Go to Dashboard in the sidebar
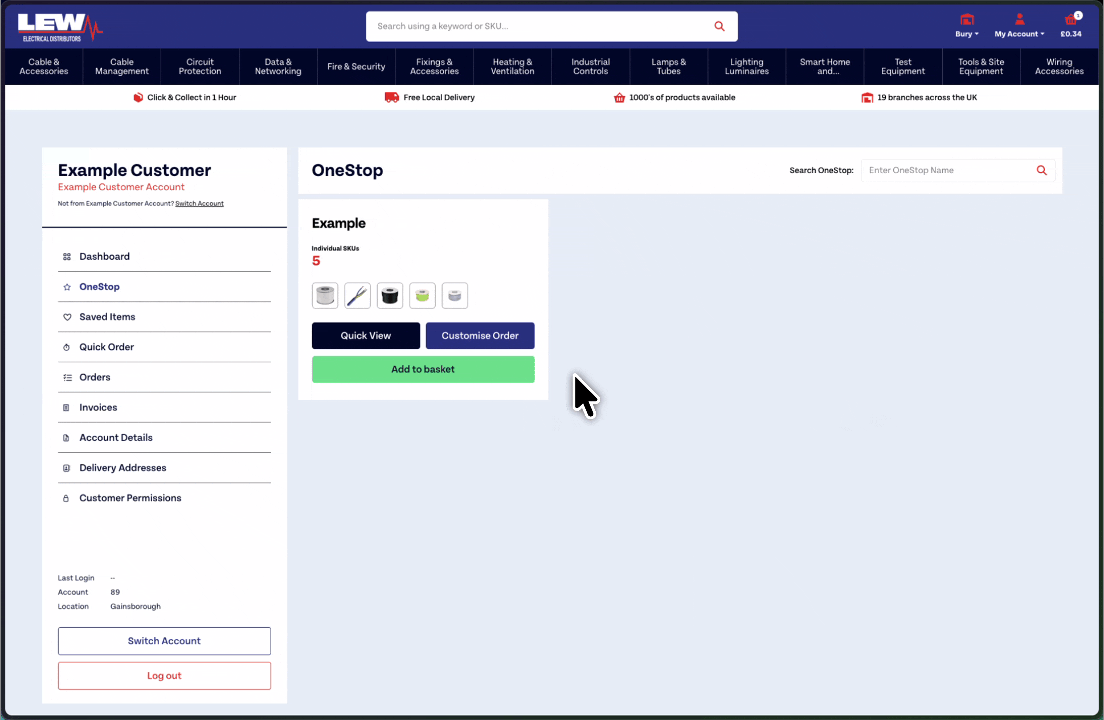 click(104, 257)
